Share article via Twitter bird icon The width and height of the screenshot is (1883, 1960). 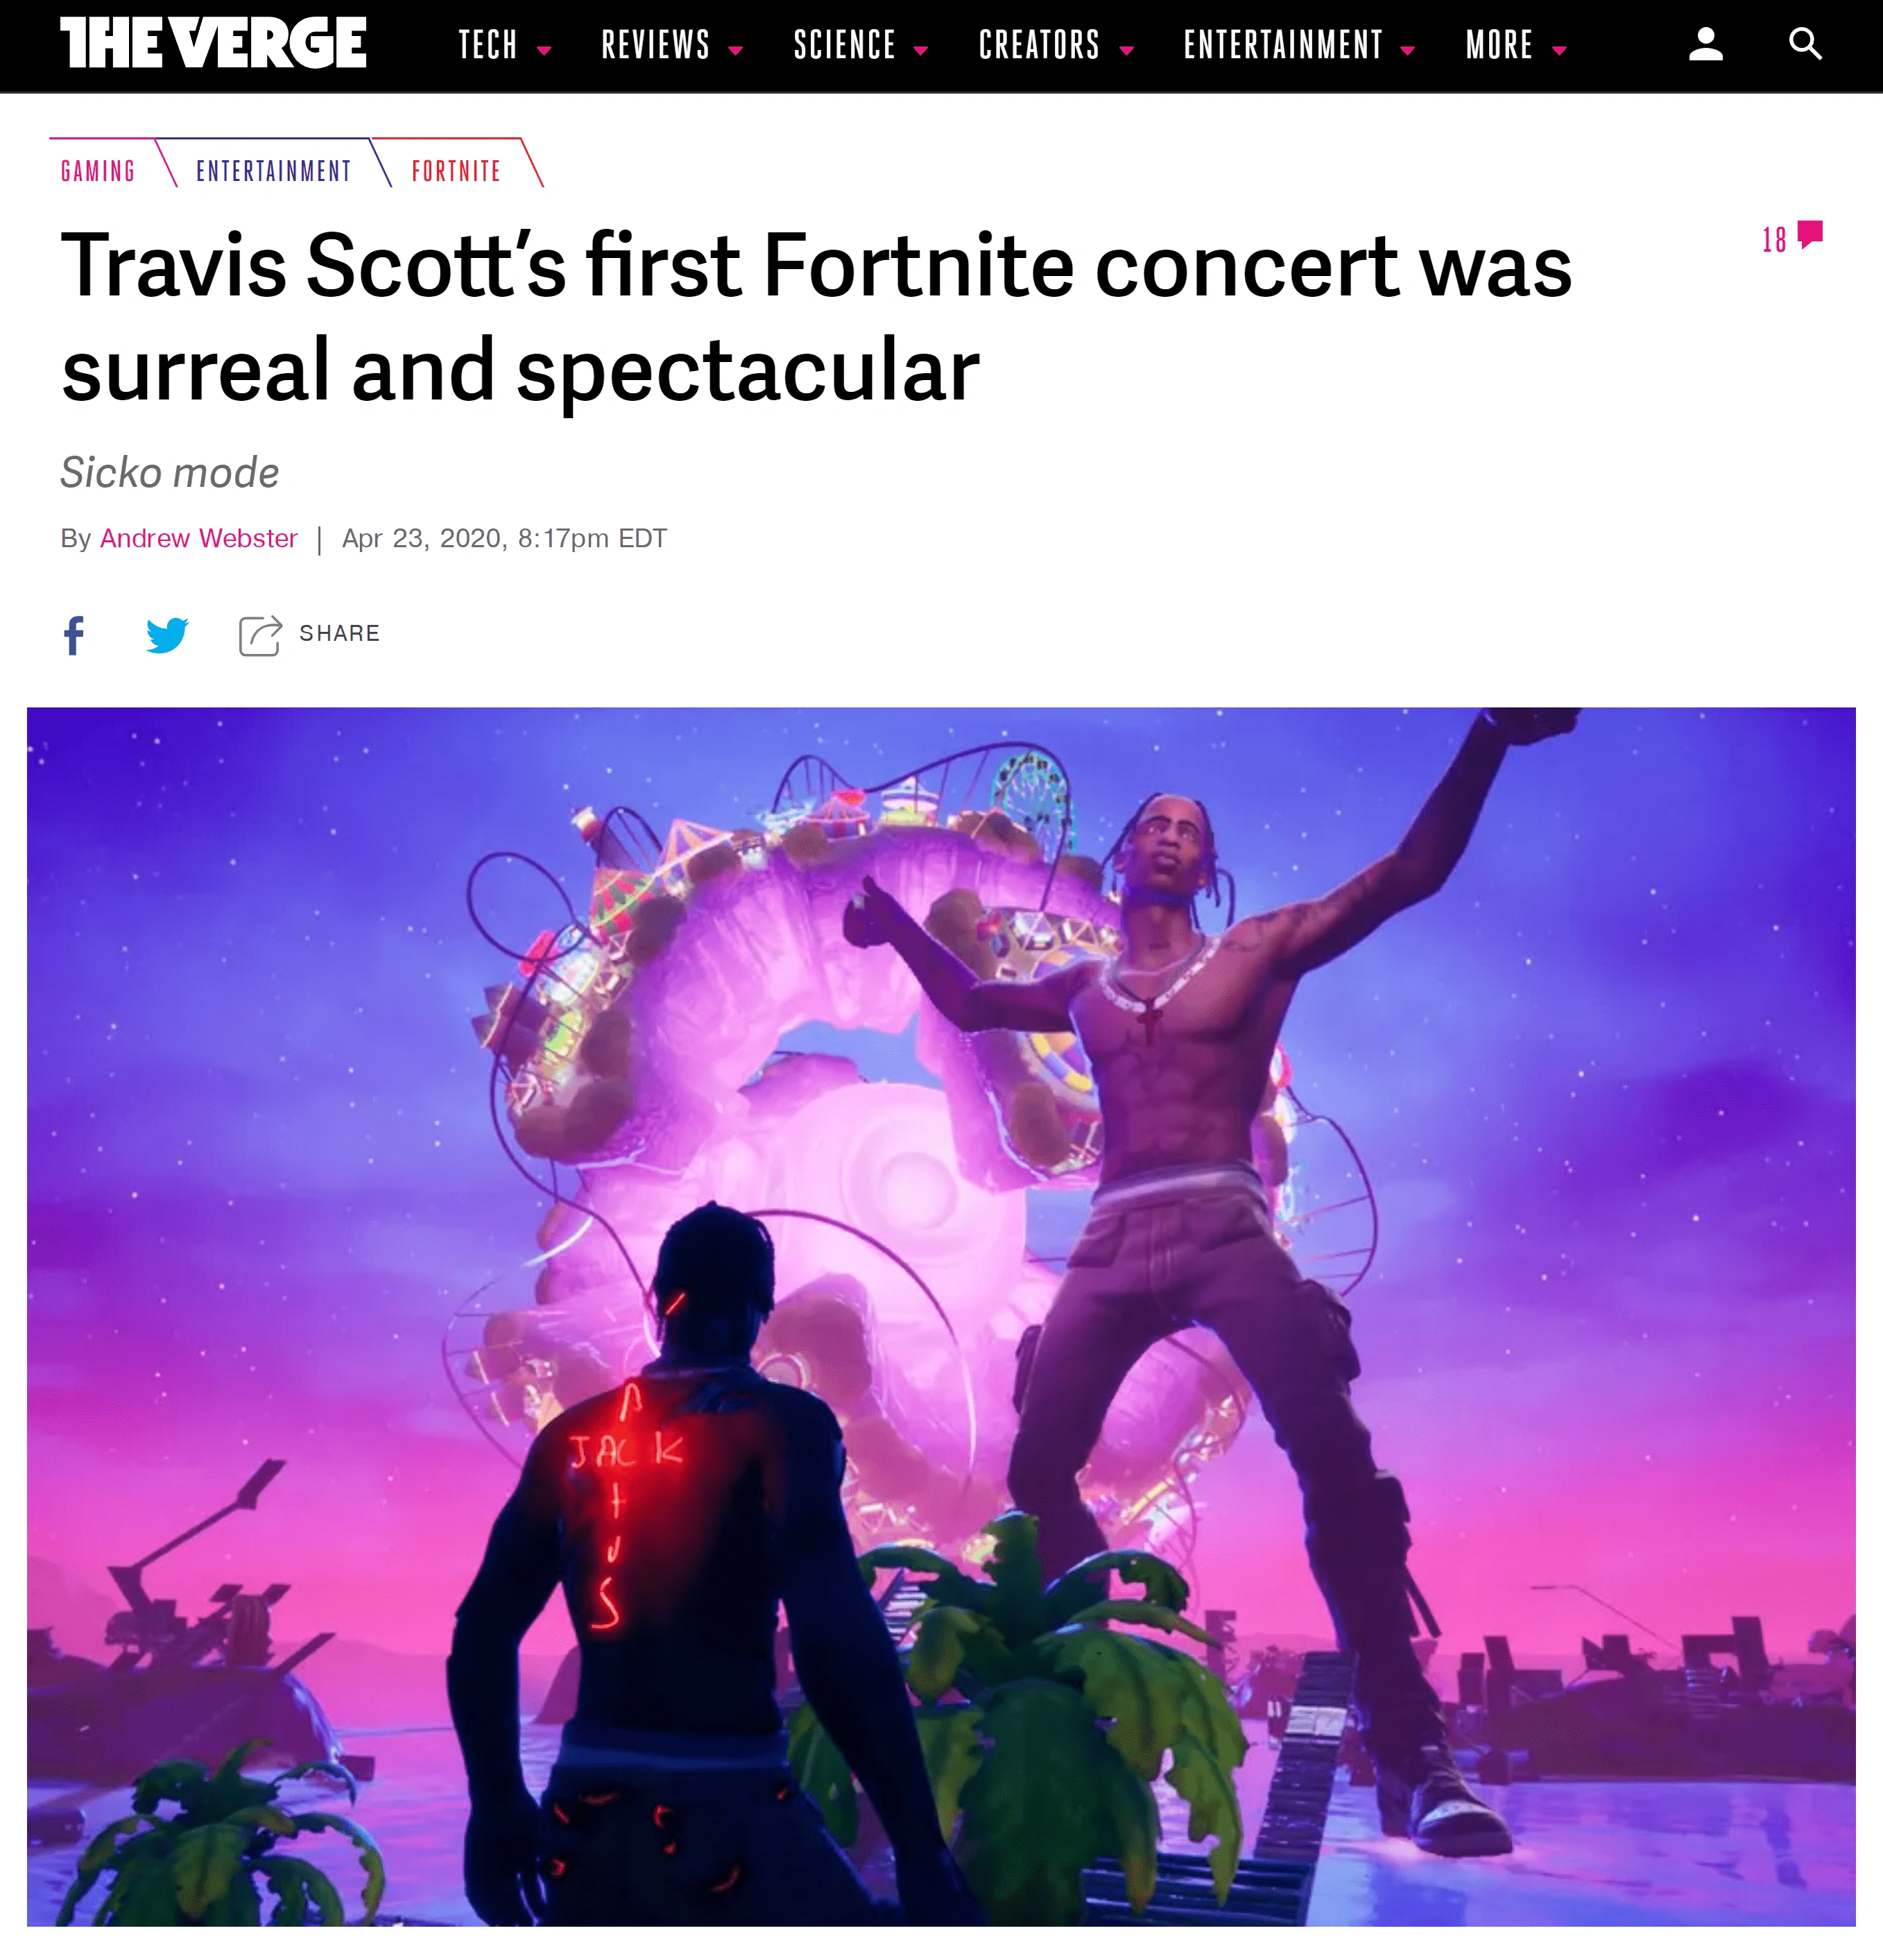click(167, 635)
